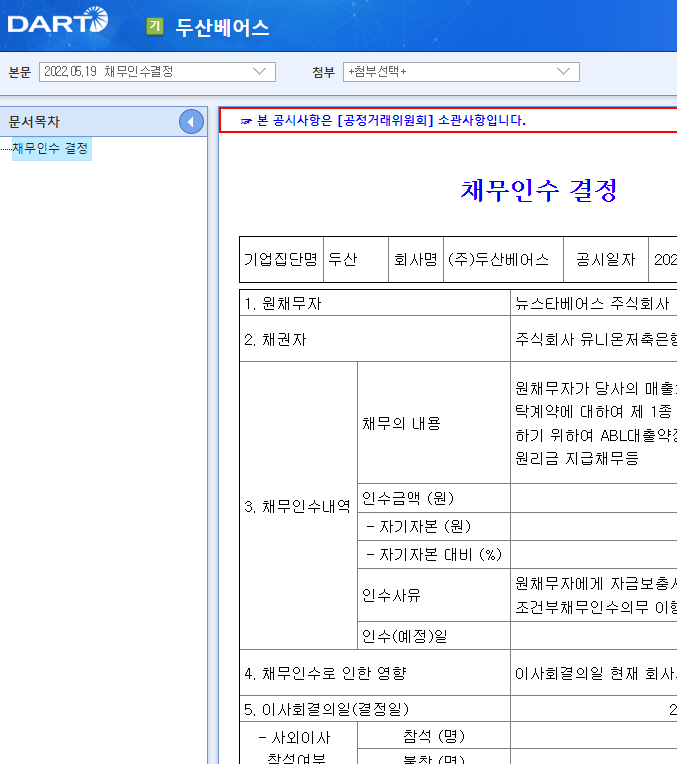The height and width of the screenshot is (764, 677).
Task: Click the 회사명 header cell
Action: [x=416, y=259]
